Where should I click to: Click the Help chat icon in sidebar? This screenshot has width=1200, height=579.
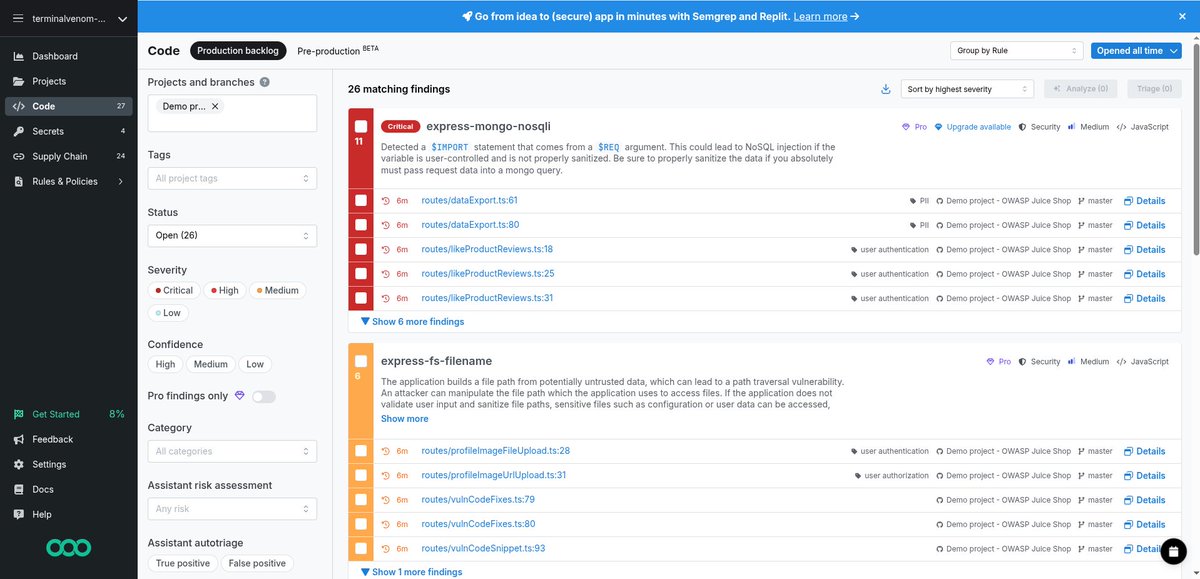[x=19, y=514]
